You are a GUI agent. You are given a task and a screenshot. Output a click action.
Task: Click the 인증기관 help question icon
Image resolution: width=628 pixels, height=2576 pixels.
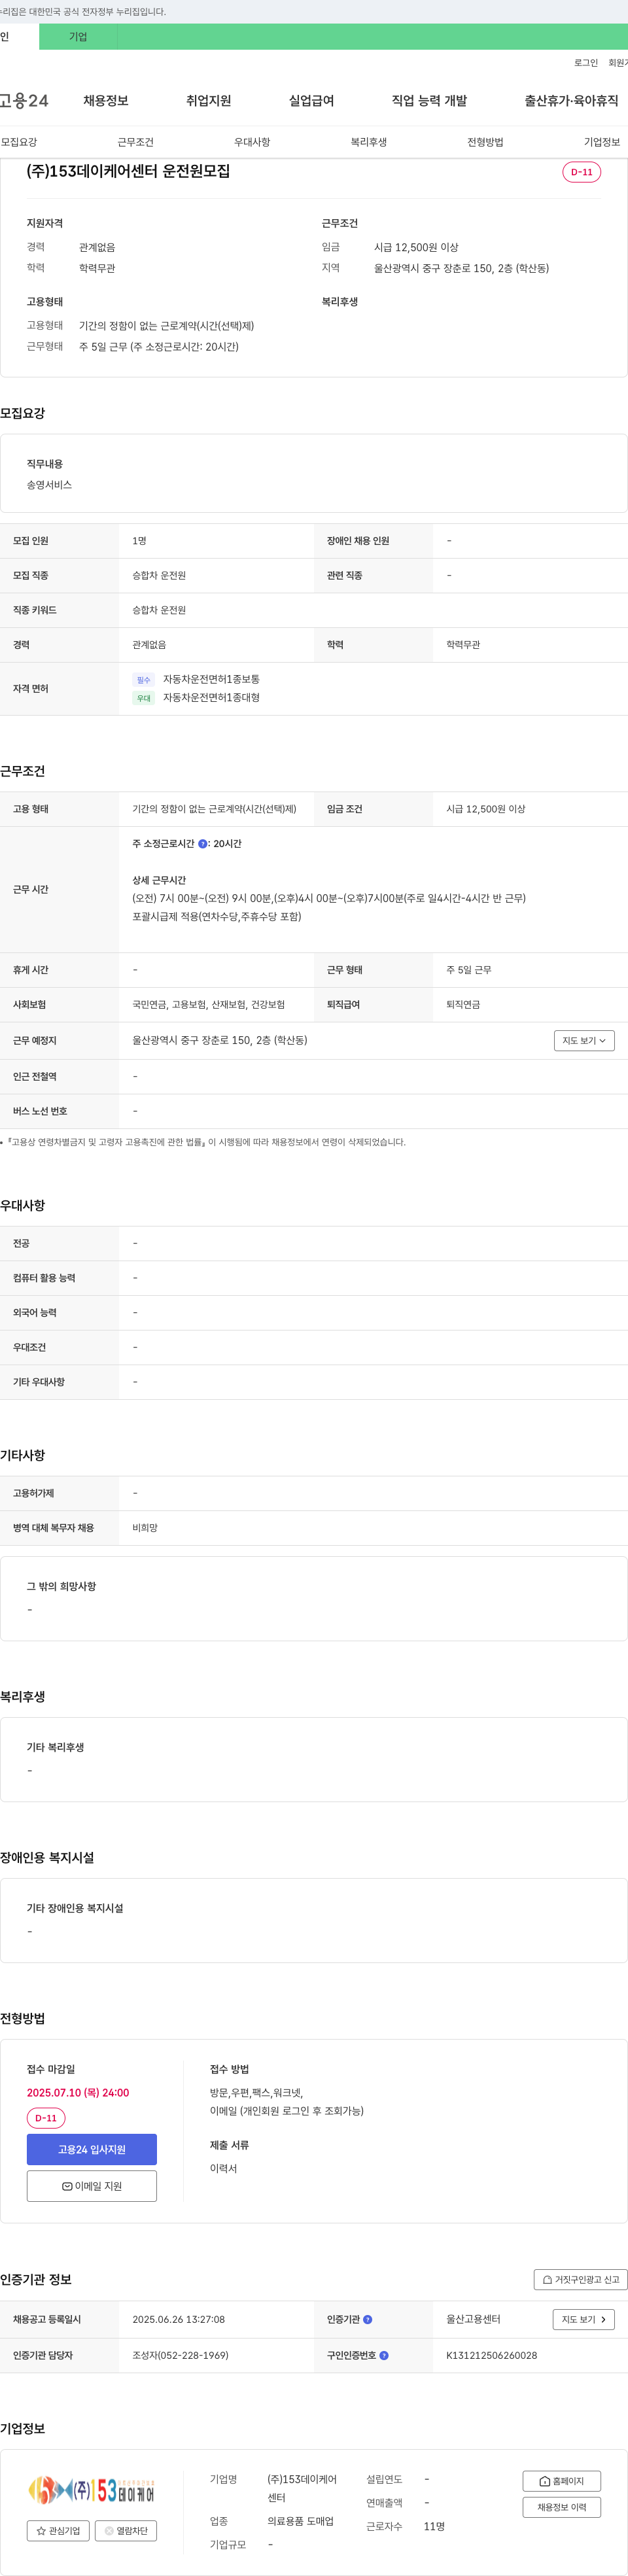point(368,2319)
